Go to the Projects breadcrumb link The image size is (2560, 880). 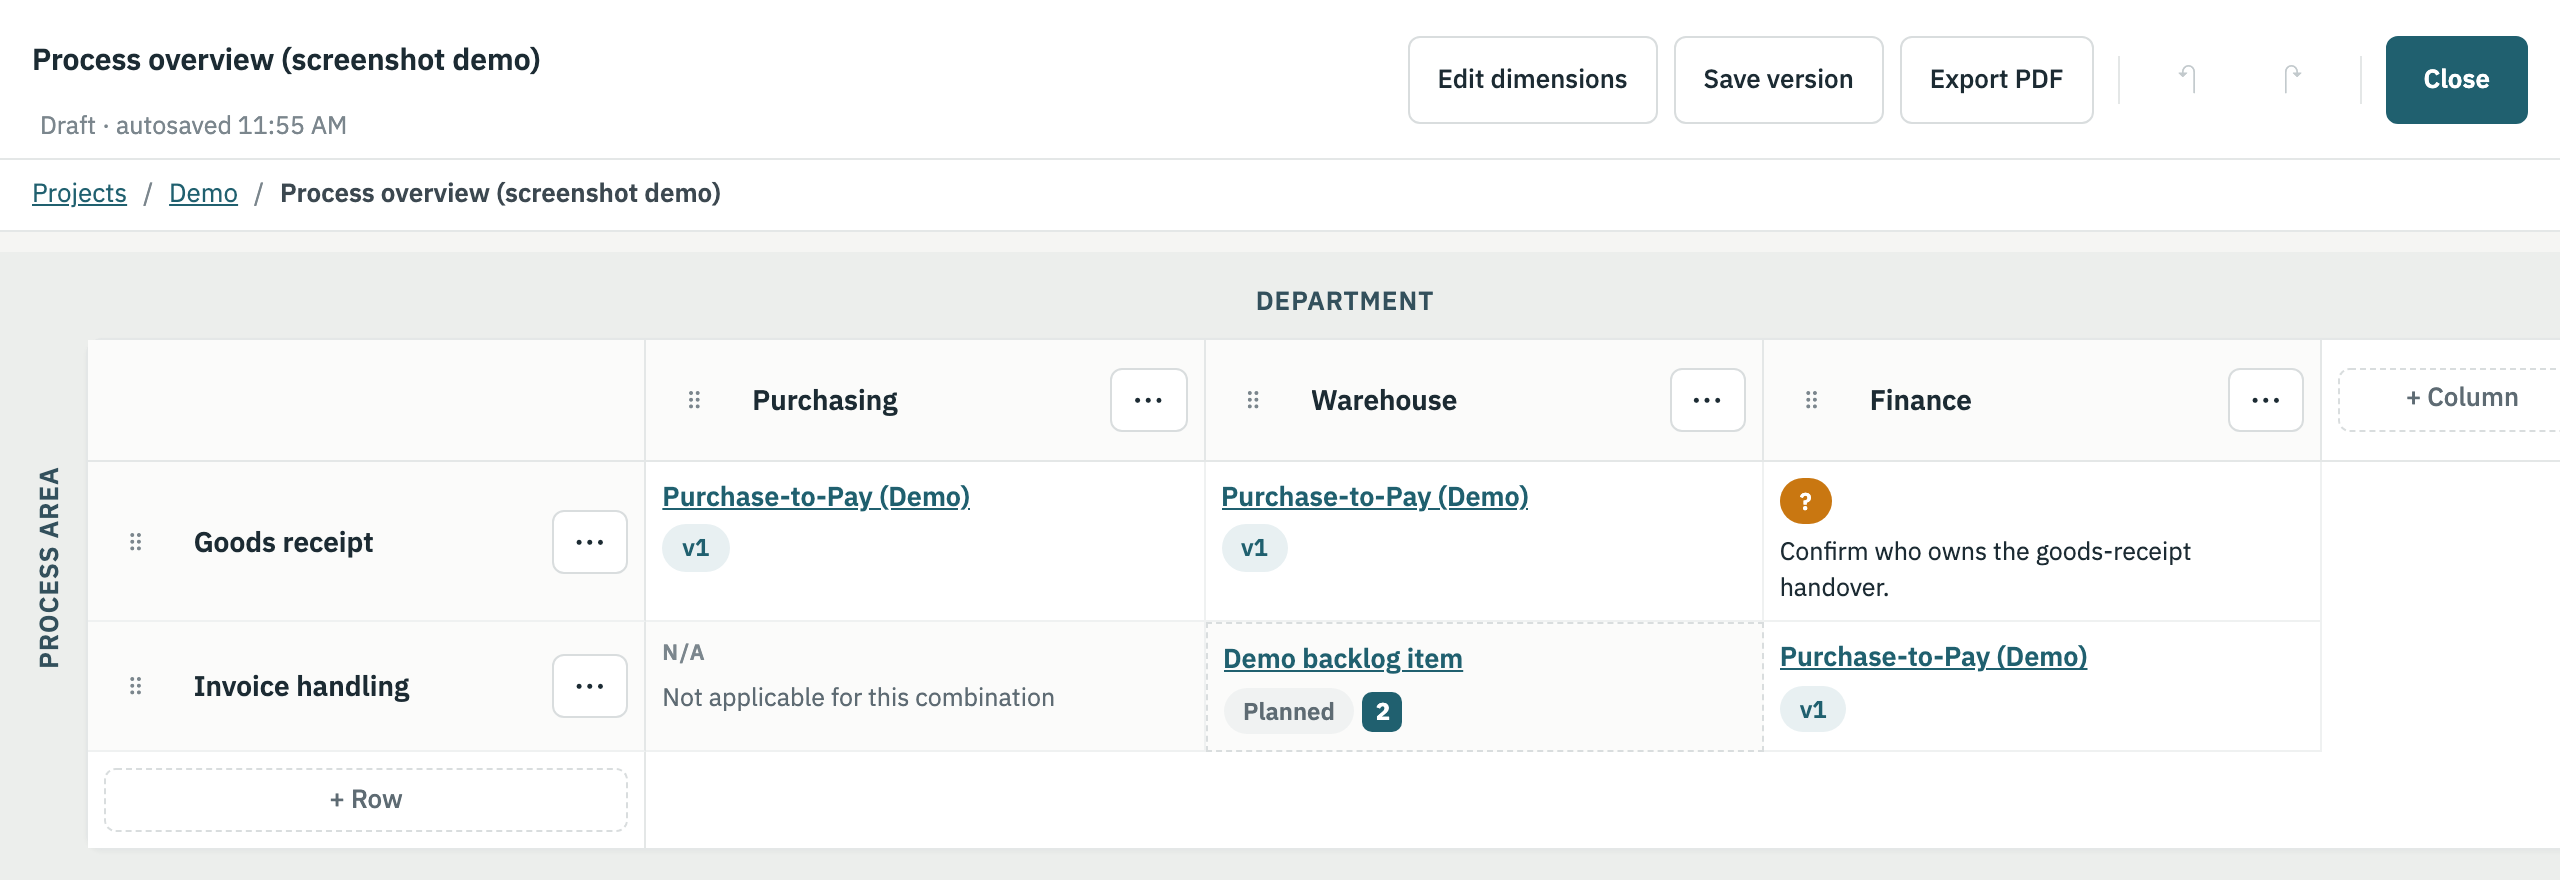click(x=79, y=193)
